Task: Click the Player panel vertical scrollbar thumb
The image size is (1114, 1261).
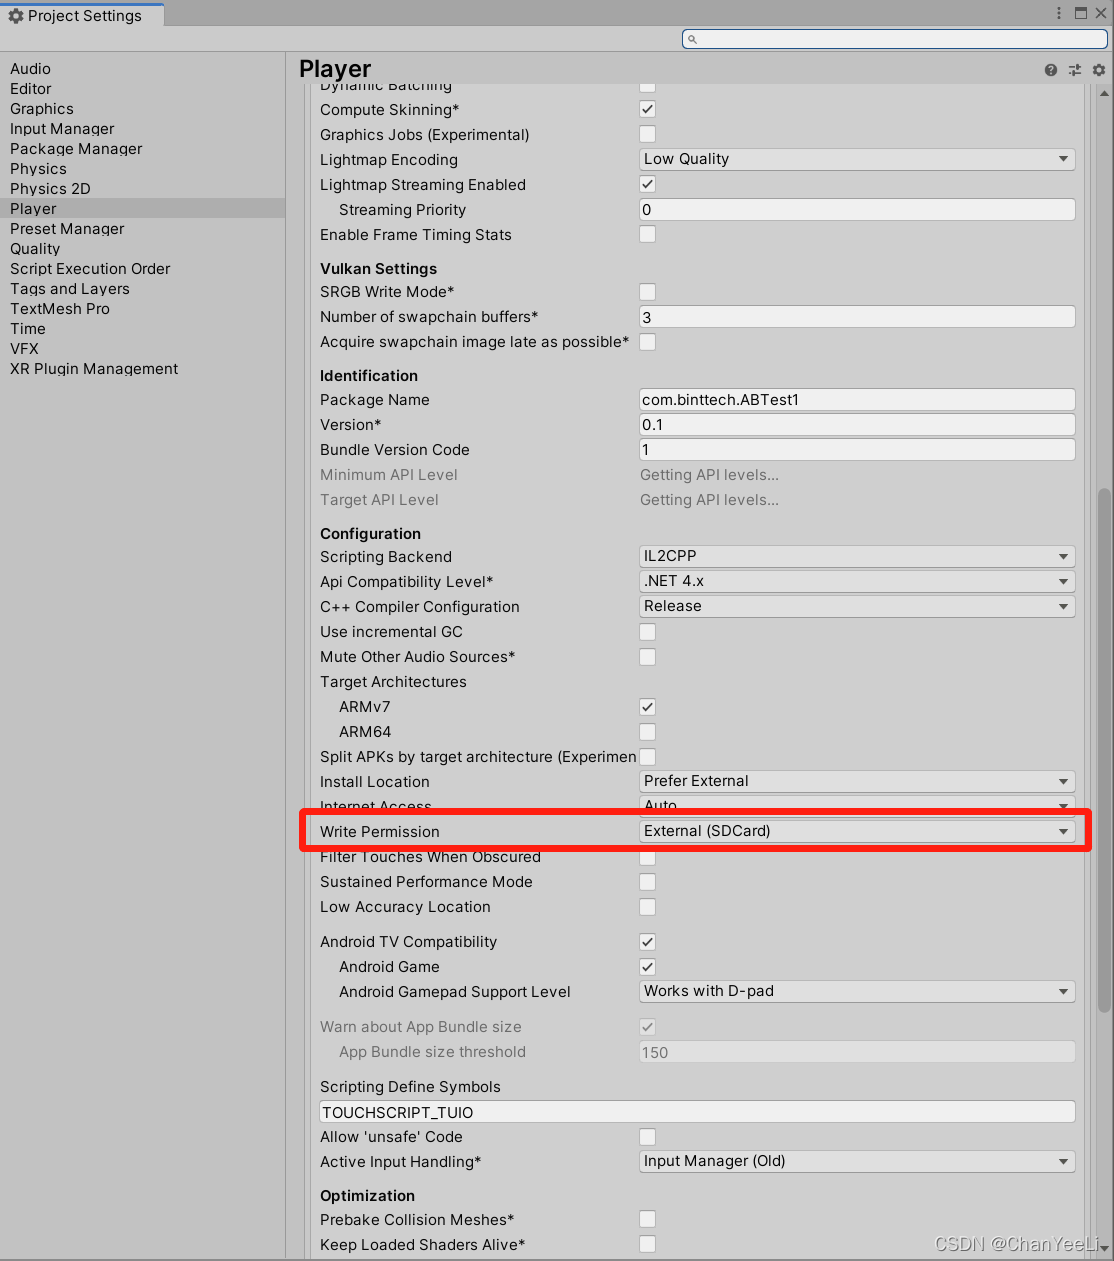Action: pyautogui.click(x=1104, y=750)
